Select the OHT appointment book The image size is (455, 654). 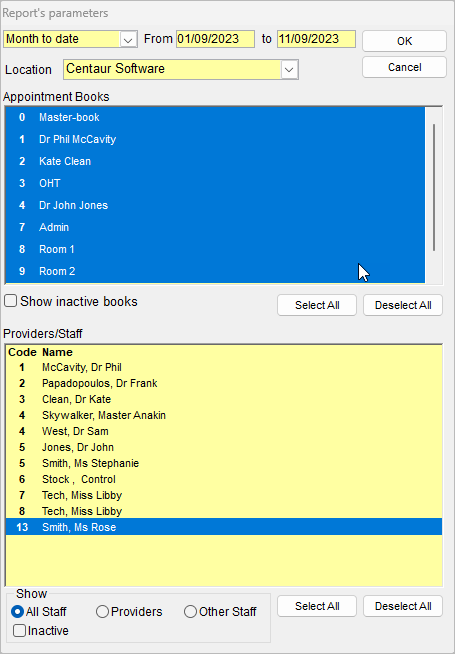(215, 183)
